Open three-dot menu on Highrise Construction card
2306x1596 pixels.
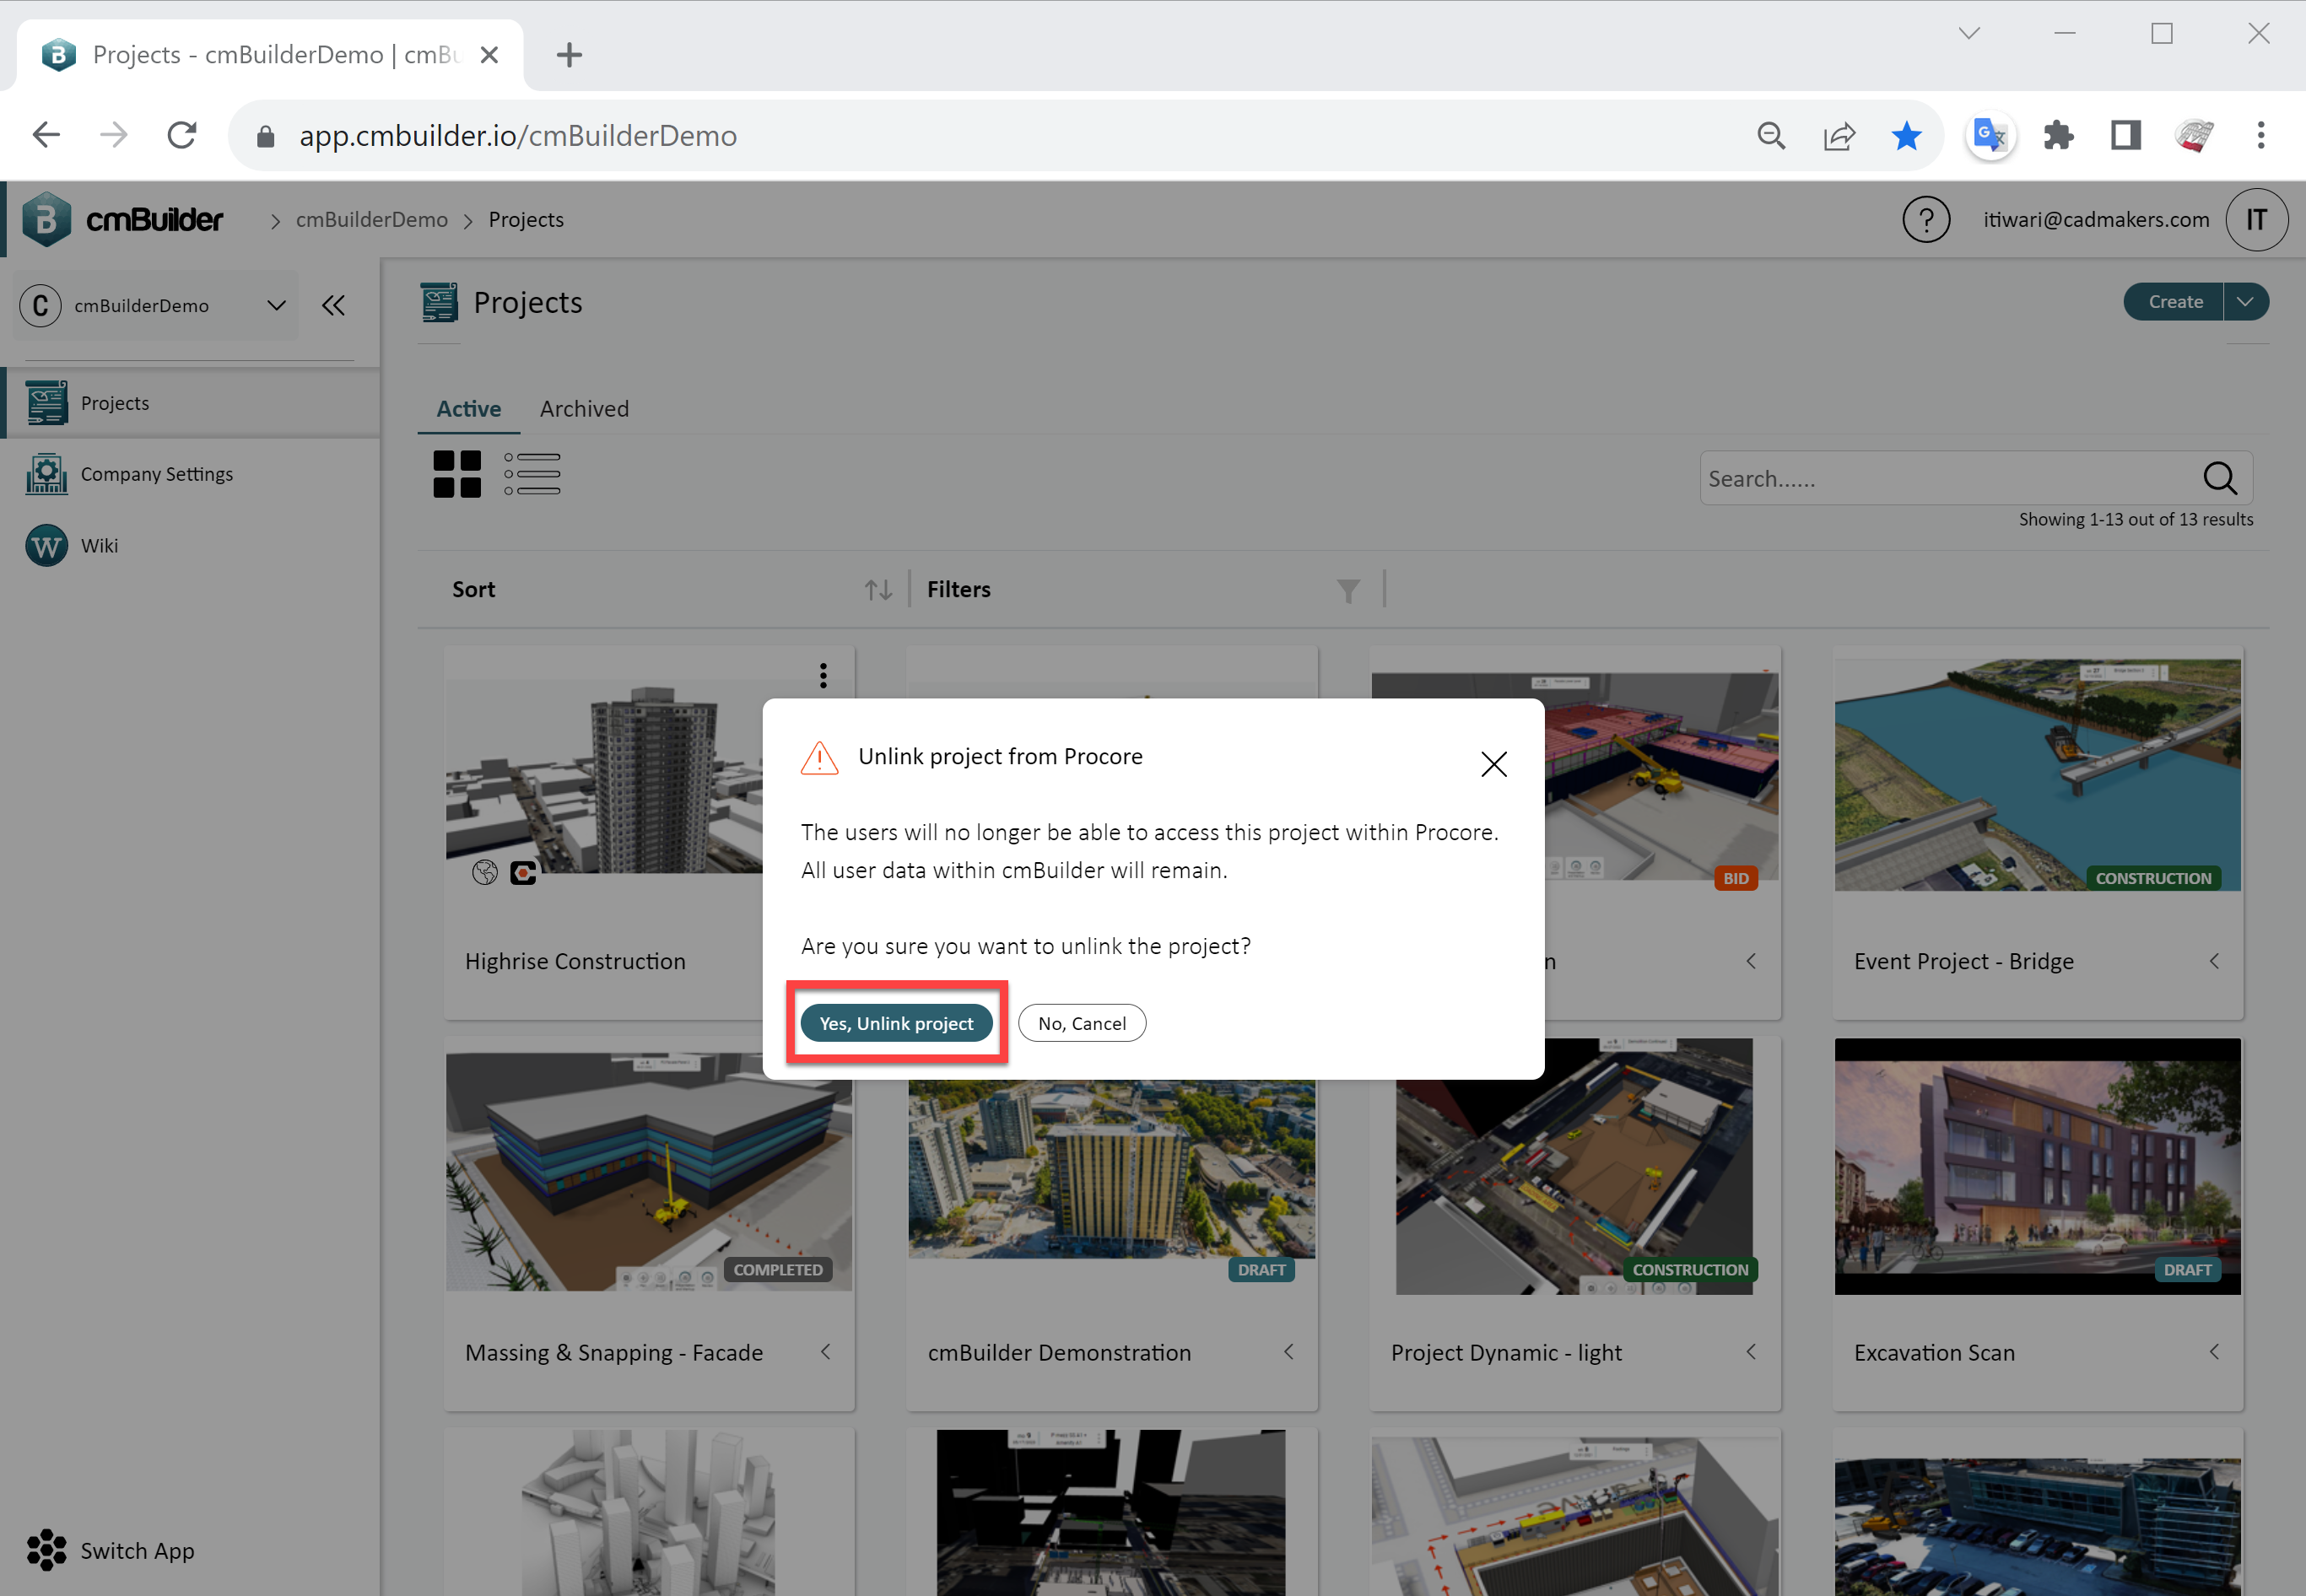click(x=823, y=675)
